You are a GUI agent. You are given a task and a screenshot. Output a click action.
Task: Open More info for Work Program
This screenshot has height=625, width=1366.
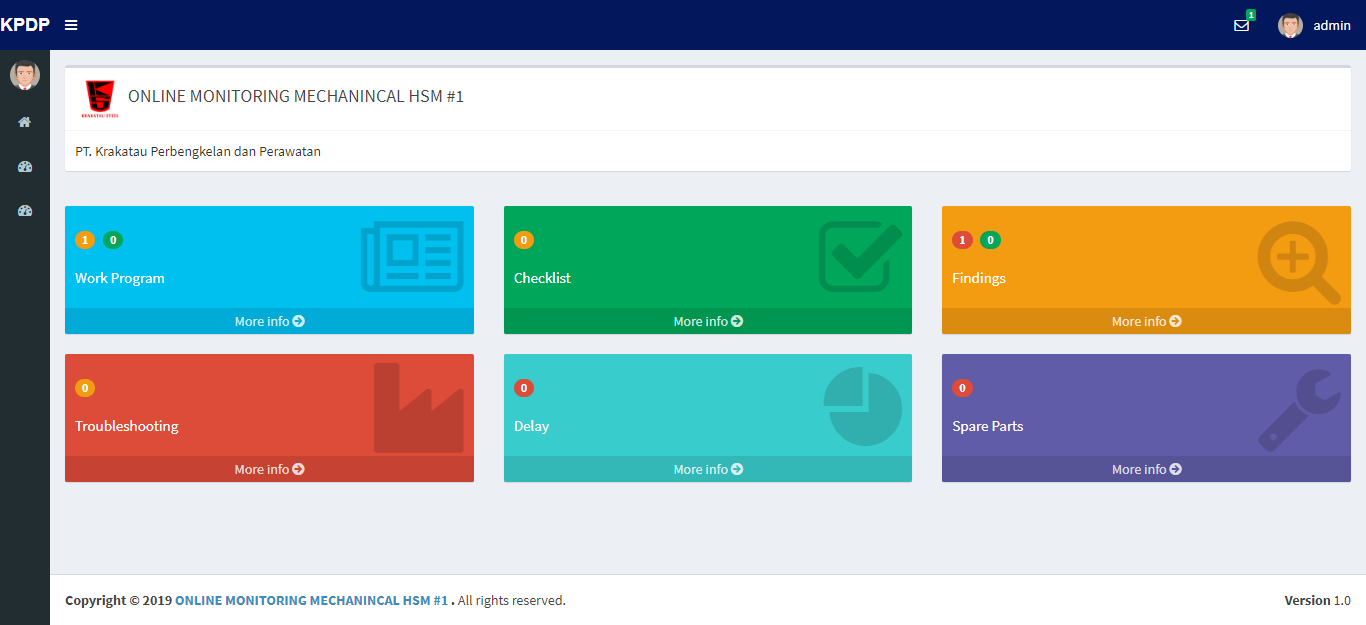pos(269,321)
